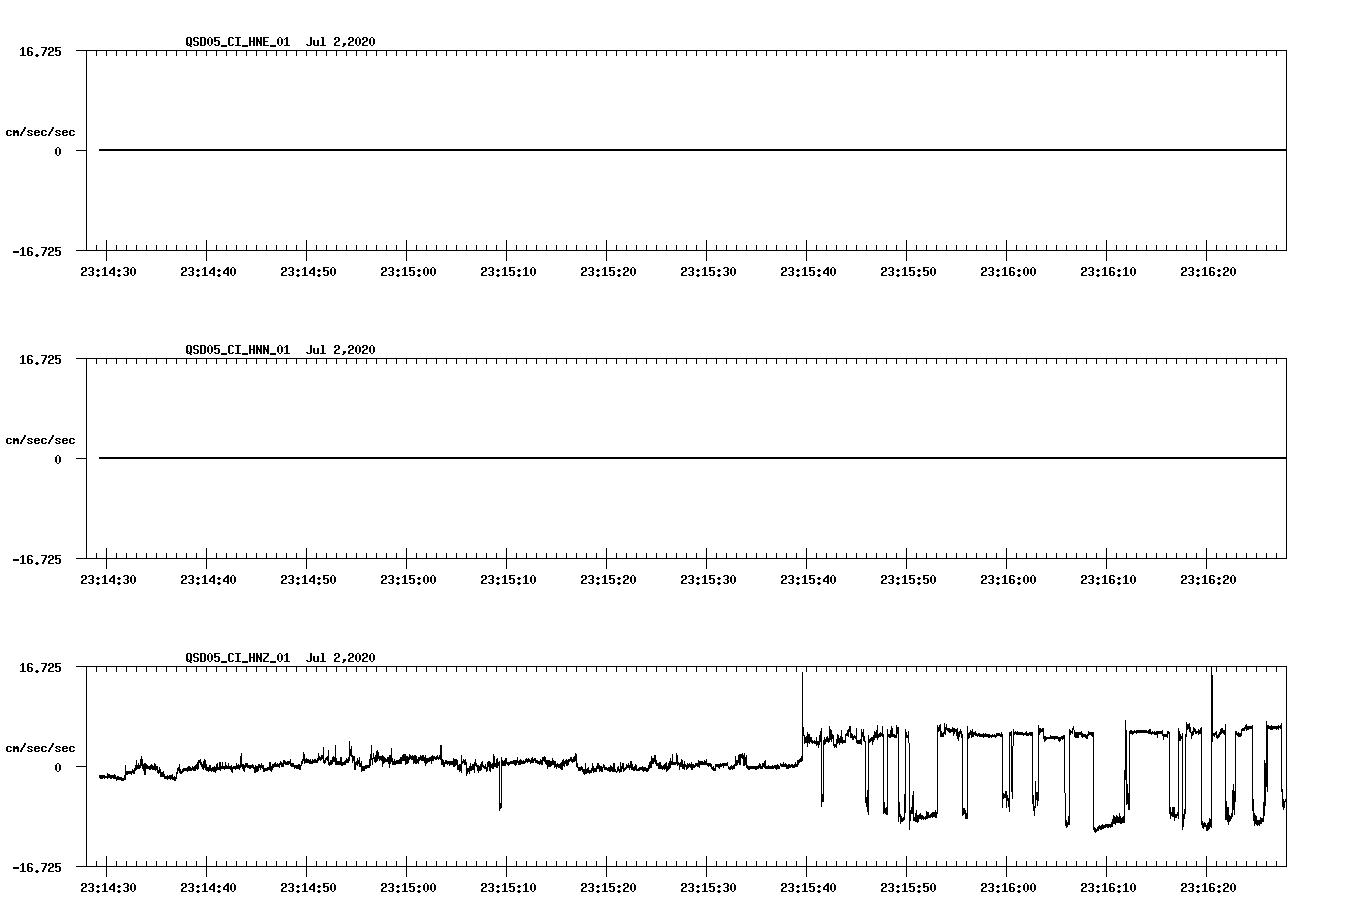1358x924 pixels.
Task: Click the QSD05_CI_HNN_01 plot title
Action: pyautogui.click(x=280, y=350)
